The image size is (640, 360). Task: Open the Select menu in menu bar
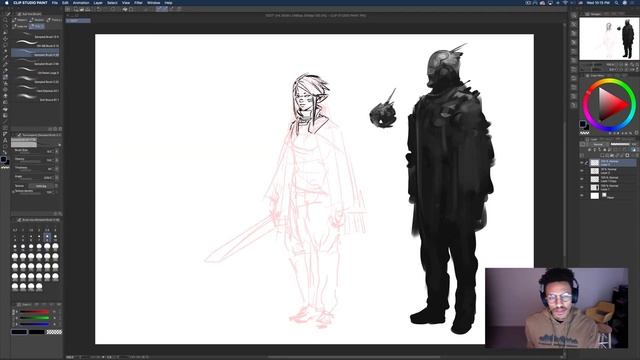tap(112, 2)
